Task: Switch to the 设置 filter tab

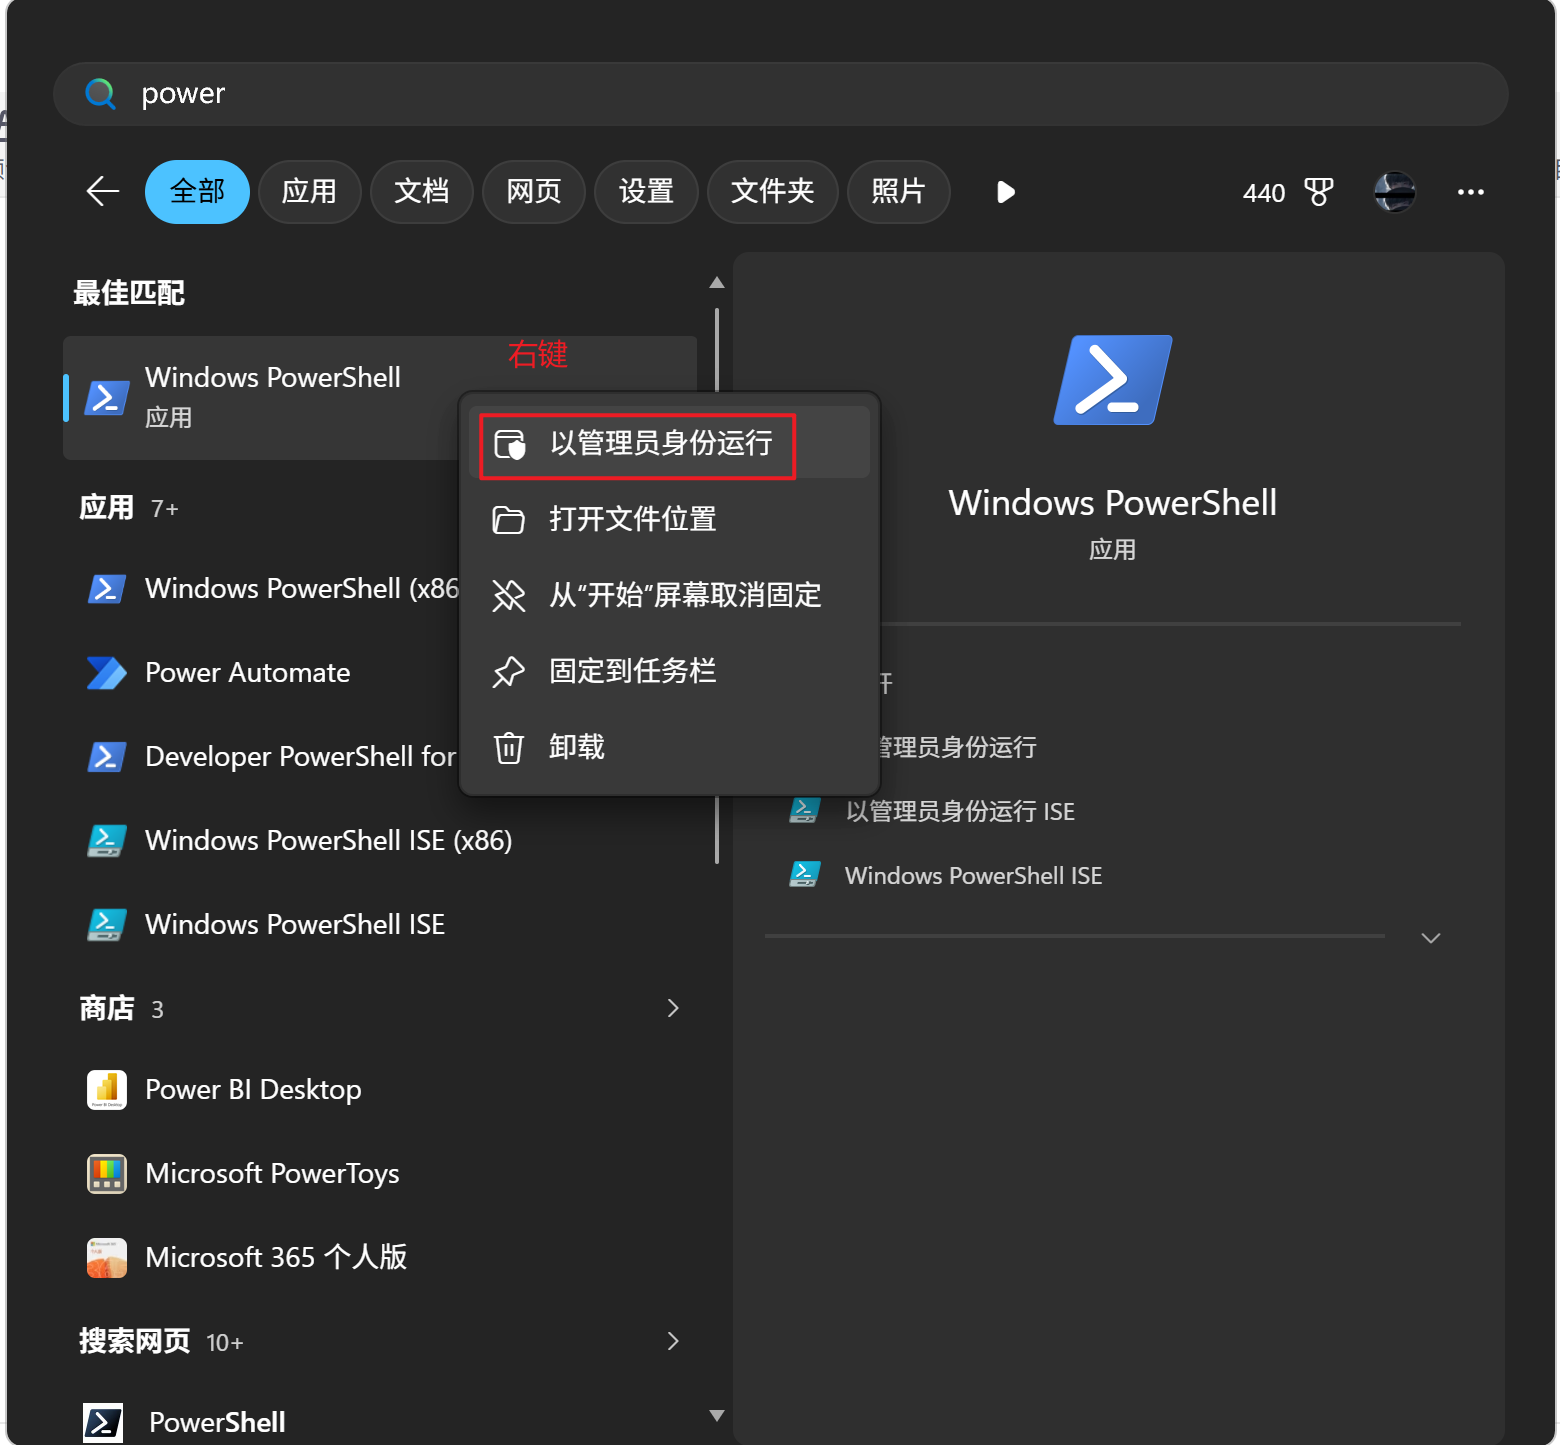Action: pyautogui.click(x=646, y=192)
